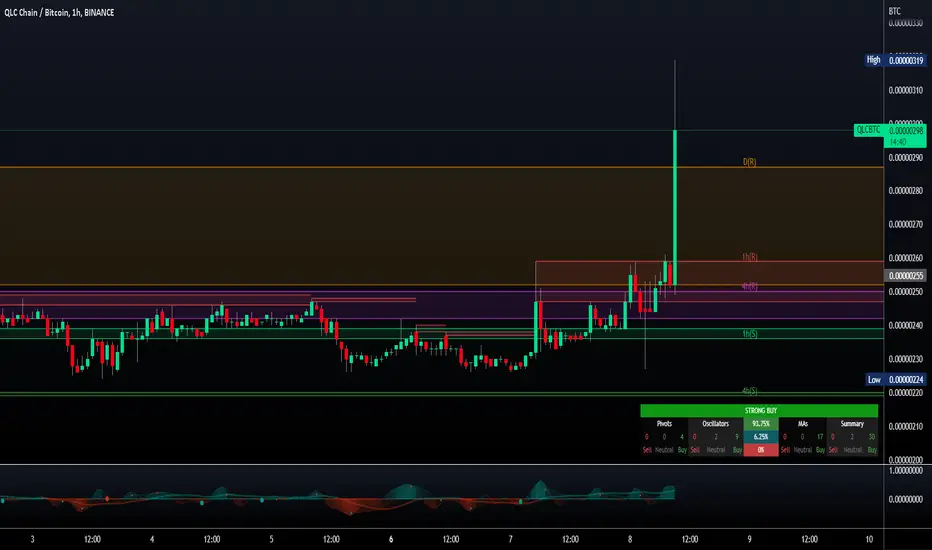
Task: Click the MAs column header
Action: coord(802,424)
